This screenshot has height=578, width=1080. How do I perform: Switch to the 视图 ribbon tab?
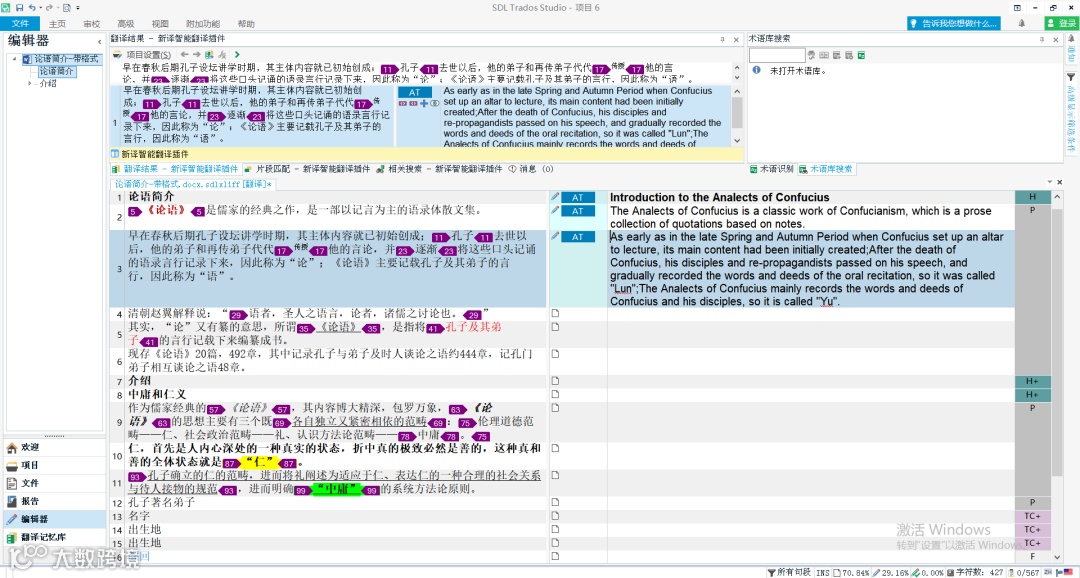(x=160, y=23)
